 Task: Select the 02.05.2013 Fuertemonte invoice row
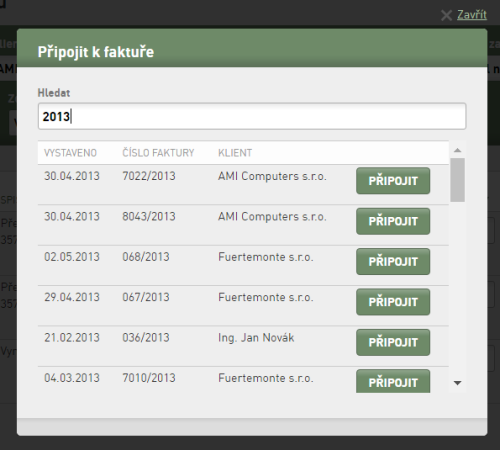point(243,265)
